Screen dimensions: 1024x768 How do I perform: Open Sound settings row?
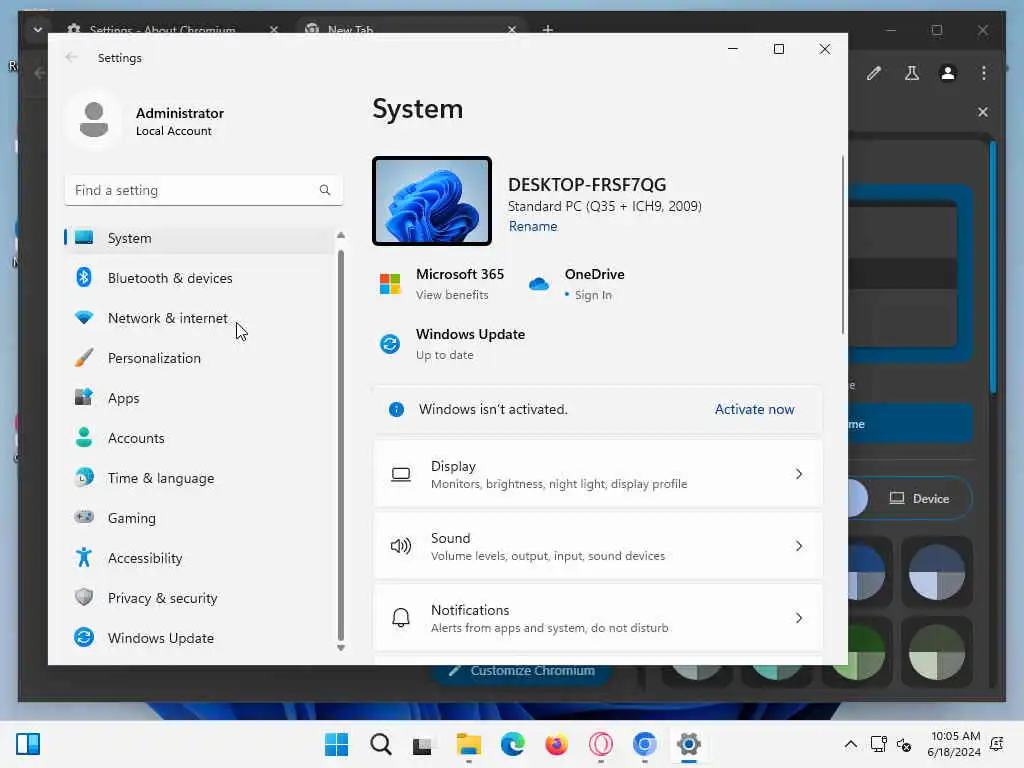pos(598,546)
